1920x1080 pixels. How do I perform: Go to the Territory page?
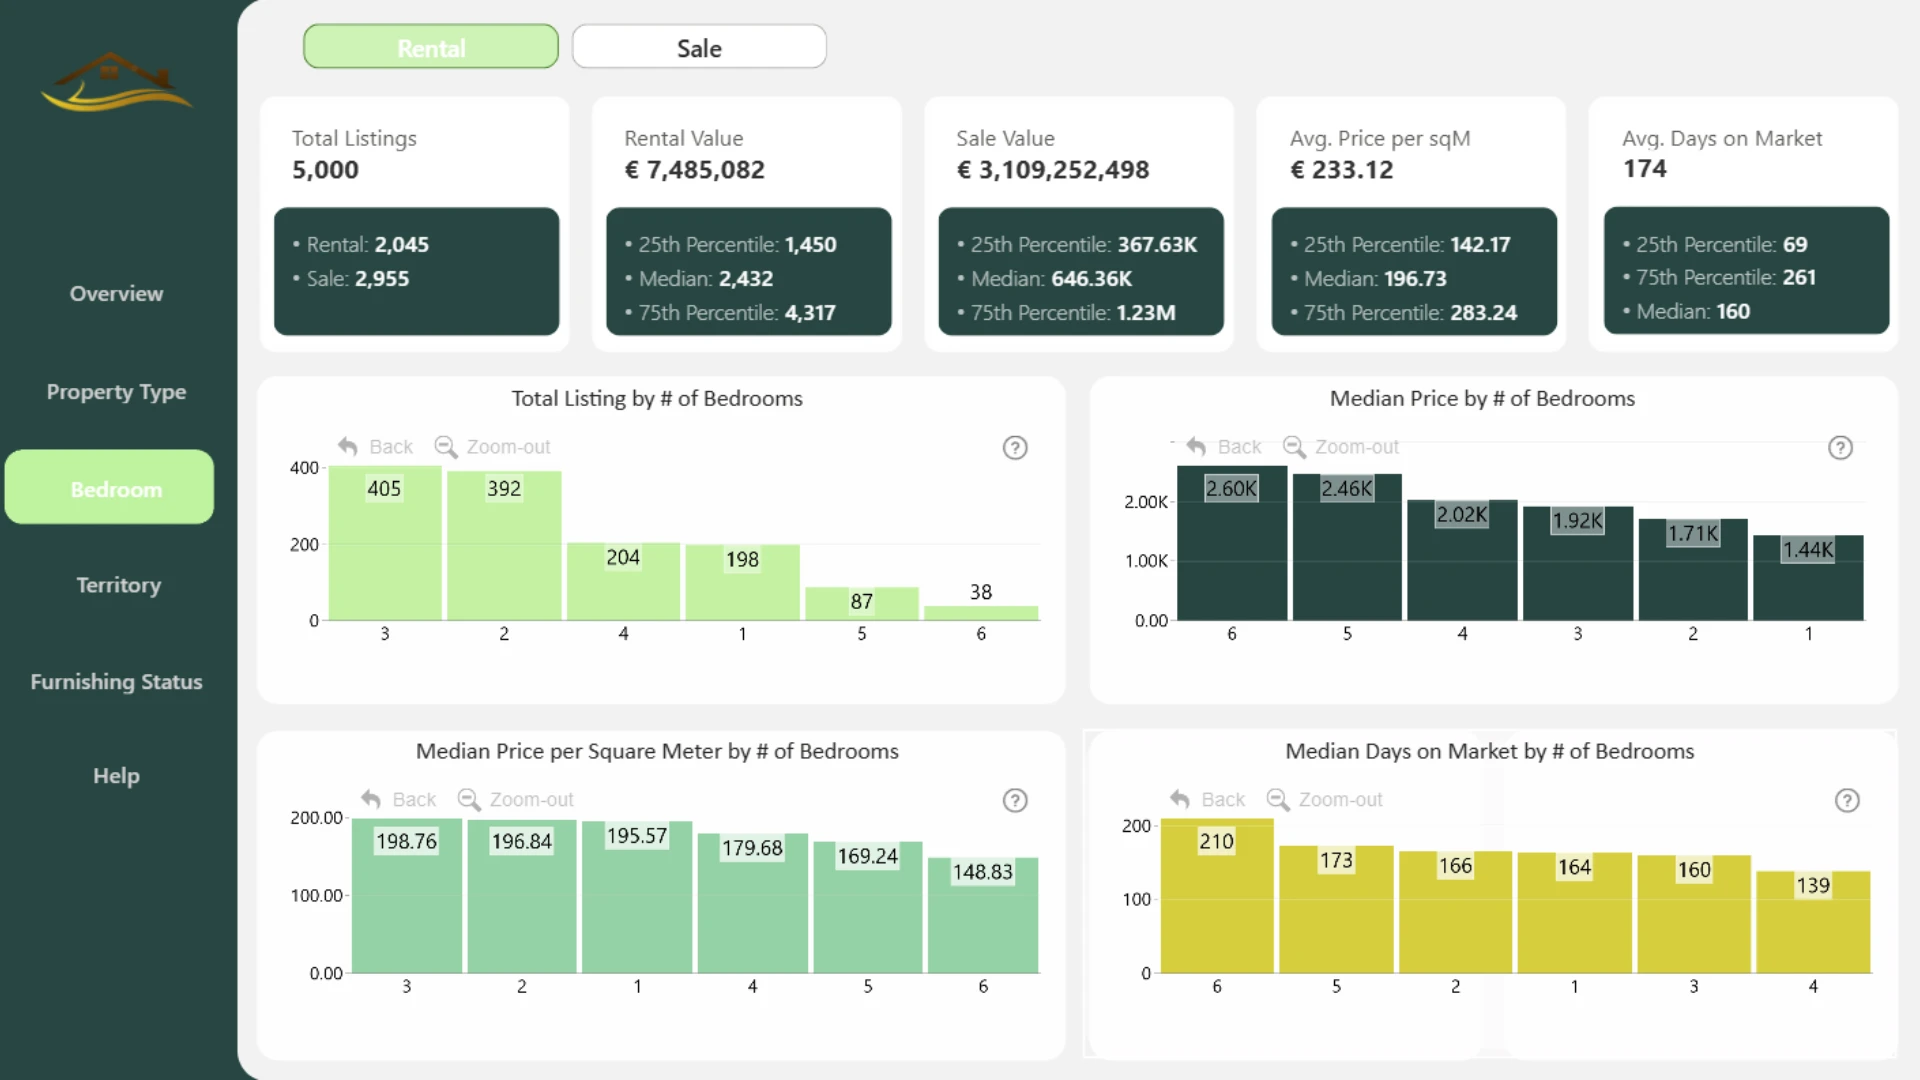(x=118, y=585)
